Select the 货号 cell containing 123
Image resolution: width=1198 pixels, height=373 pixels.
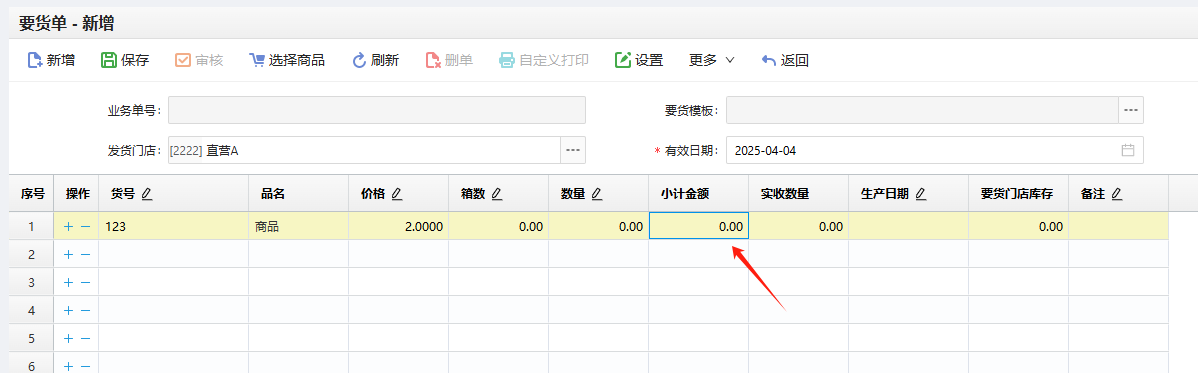(173, 226)
